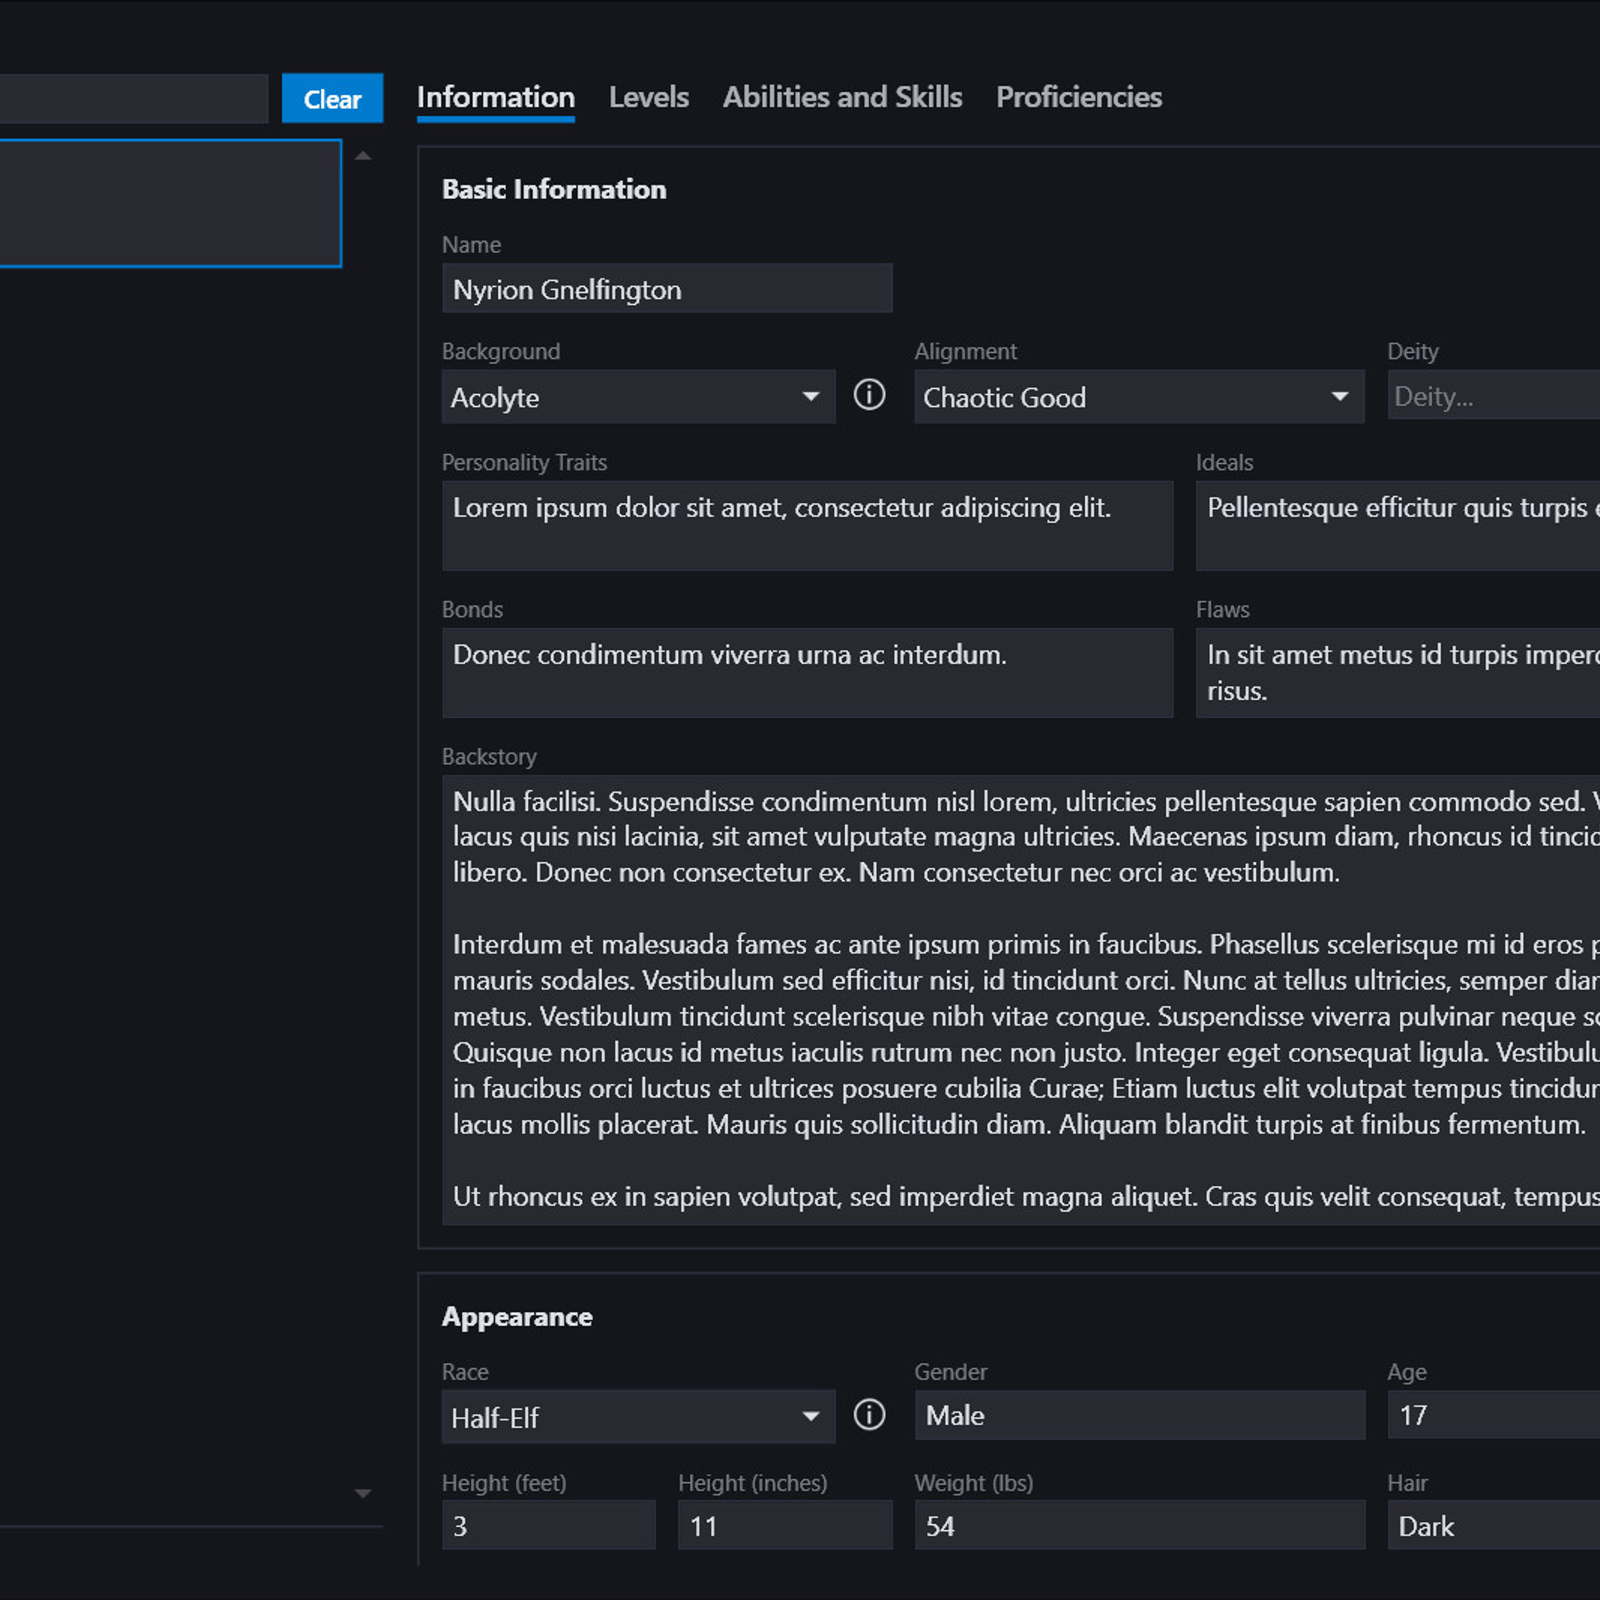Go to the Proficiencies tab
This screenshot has height=1600, width=1600.
pyautogui.click(x=1078, y=97)
